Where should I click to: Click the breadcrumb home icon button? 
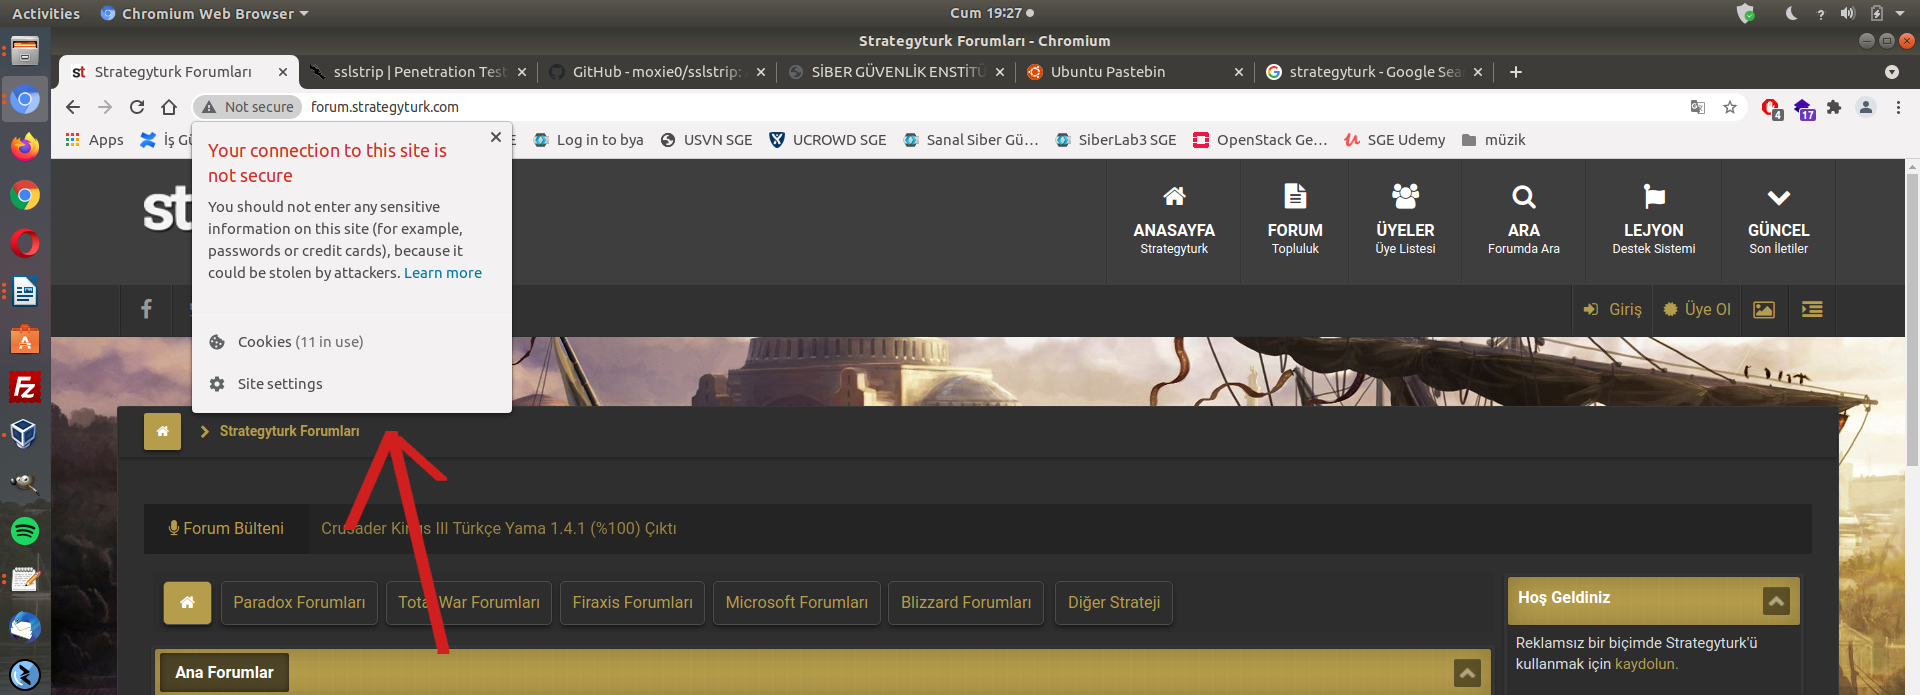click(x=162, y=431)
